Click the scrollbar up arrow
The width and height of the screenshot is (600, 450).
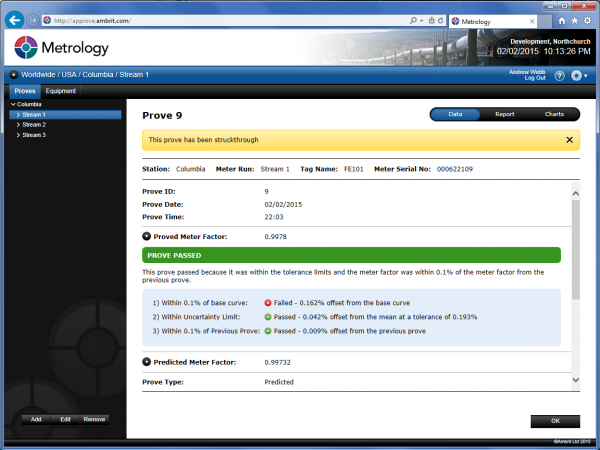[576, 194]
